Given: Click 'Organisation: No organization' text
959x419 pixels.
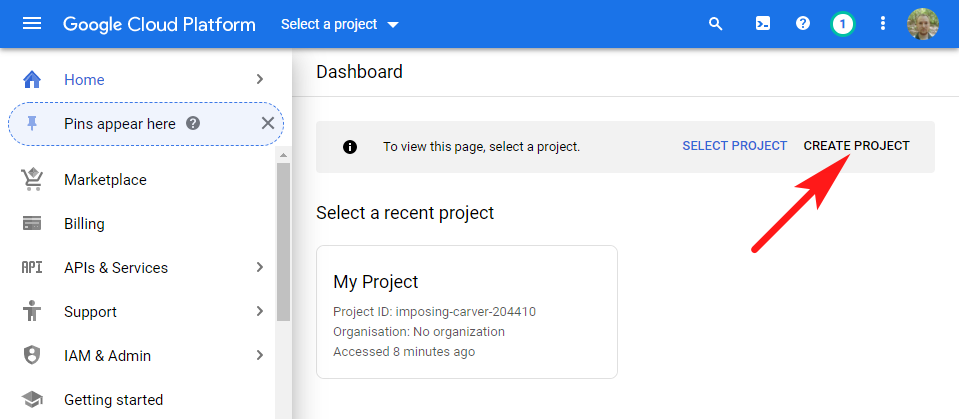Looking at the screenshot, I should point(419,332).
